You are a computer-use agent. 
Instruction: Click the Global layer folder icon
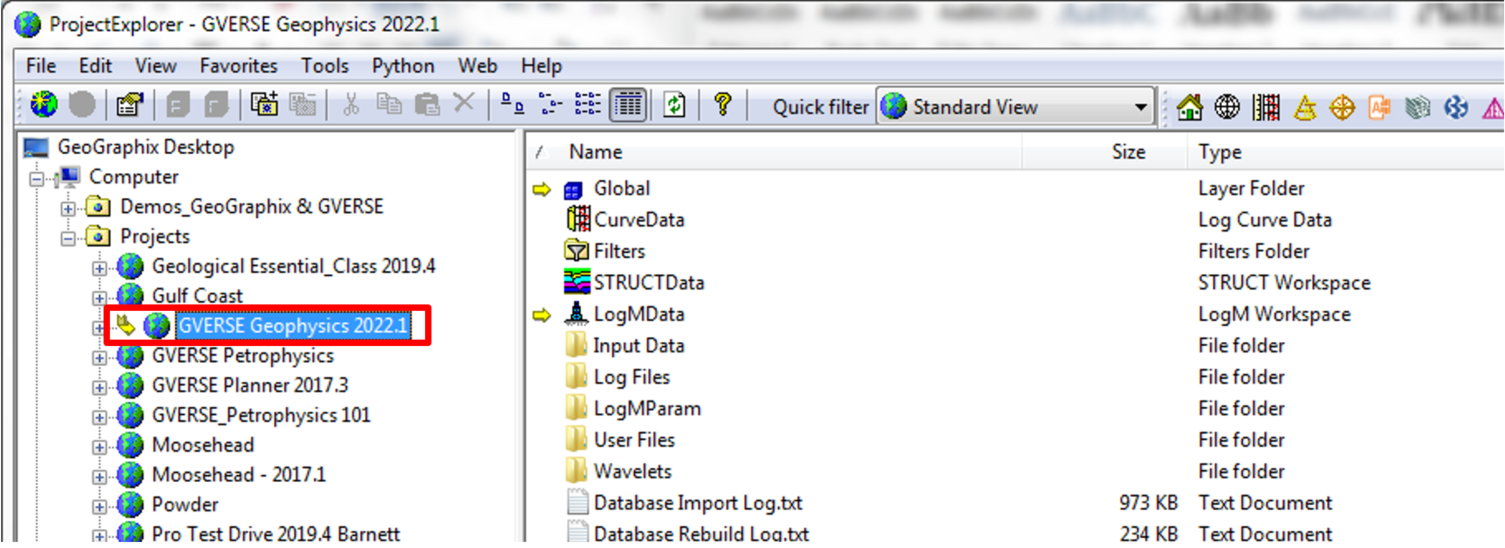(573, 189)
